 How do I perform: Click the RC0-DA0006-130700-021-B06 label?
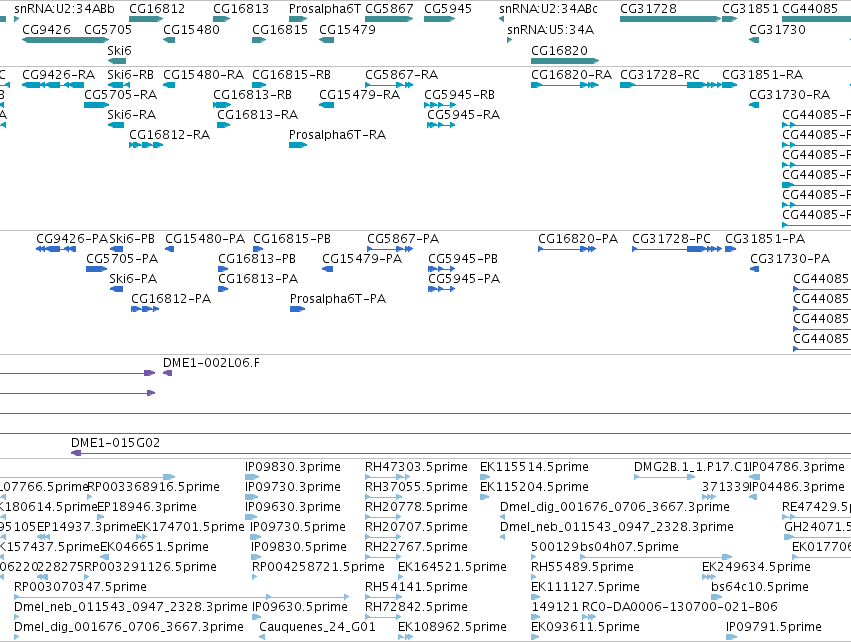click(680, 607)
